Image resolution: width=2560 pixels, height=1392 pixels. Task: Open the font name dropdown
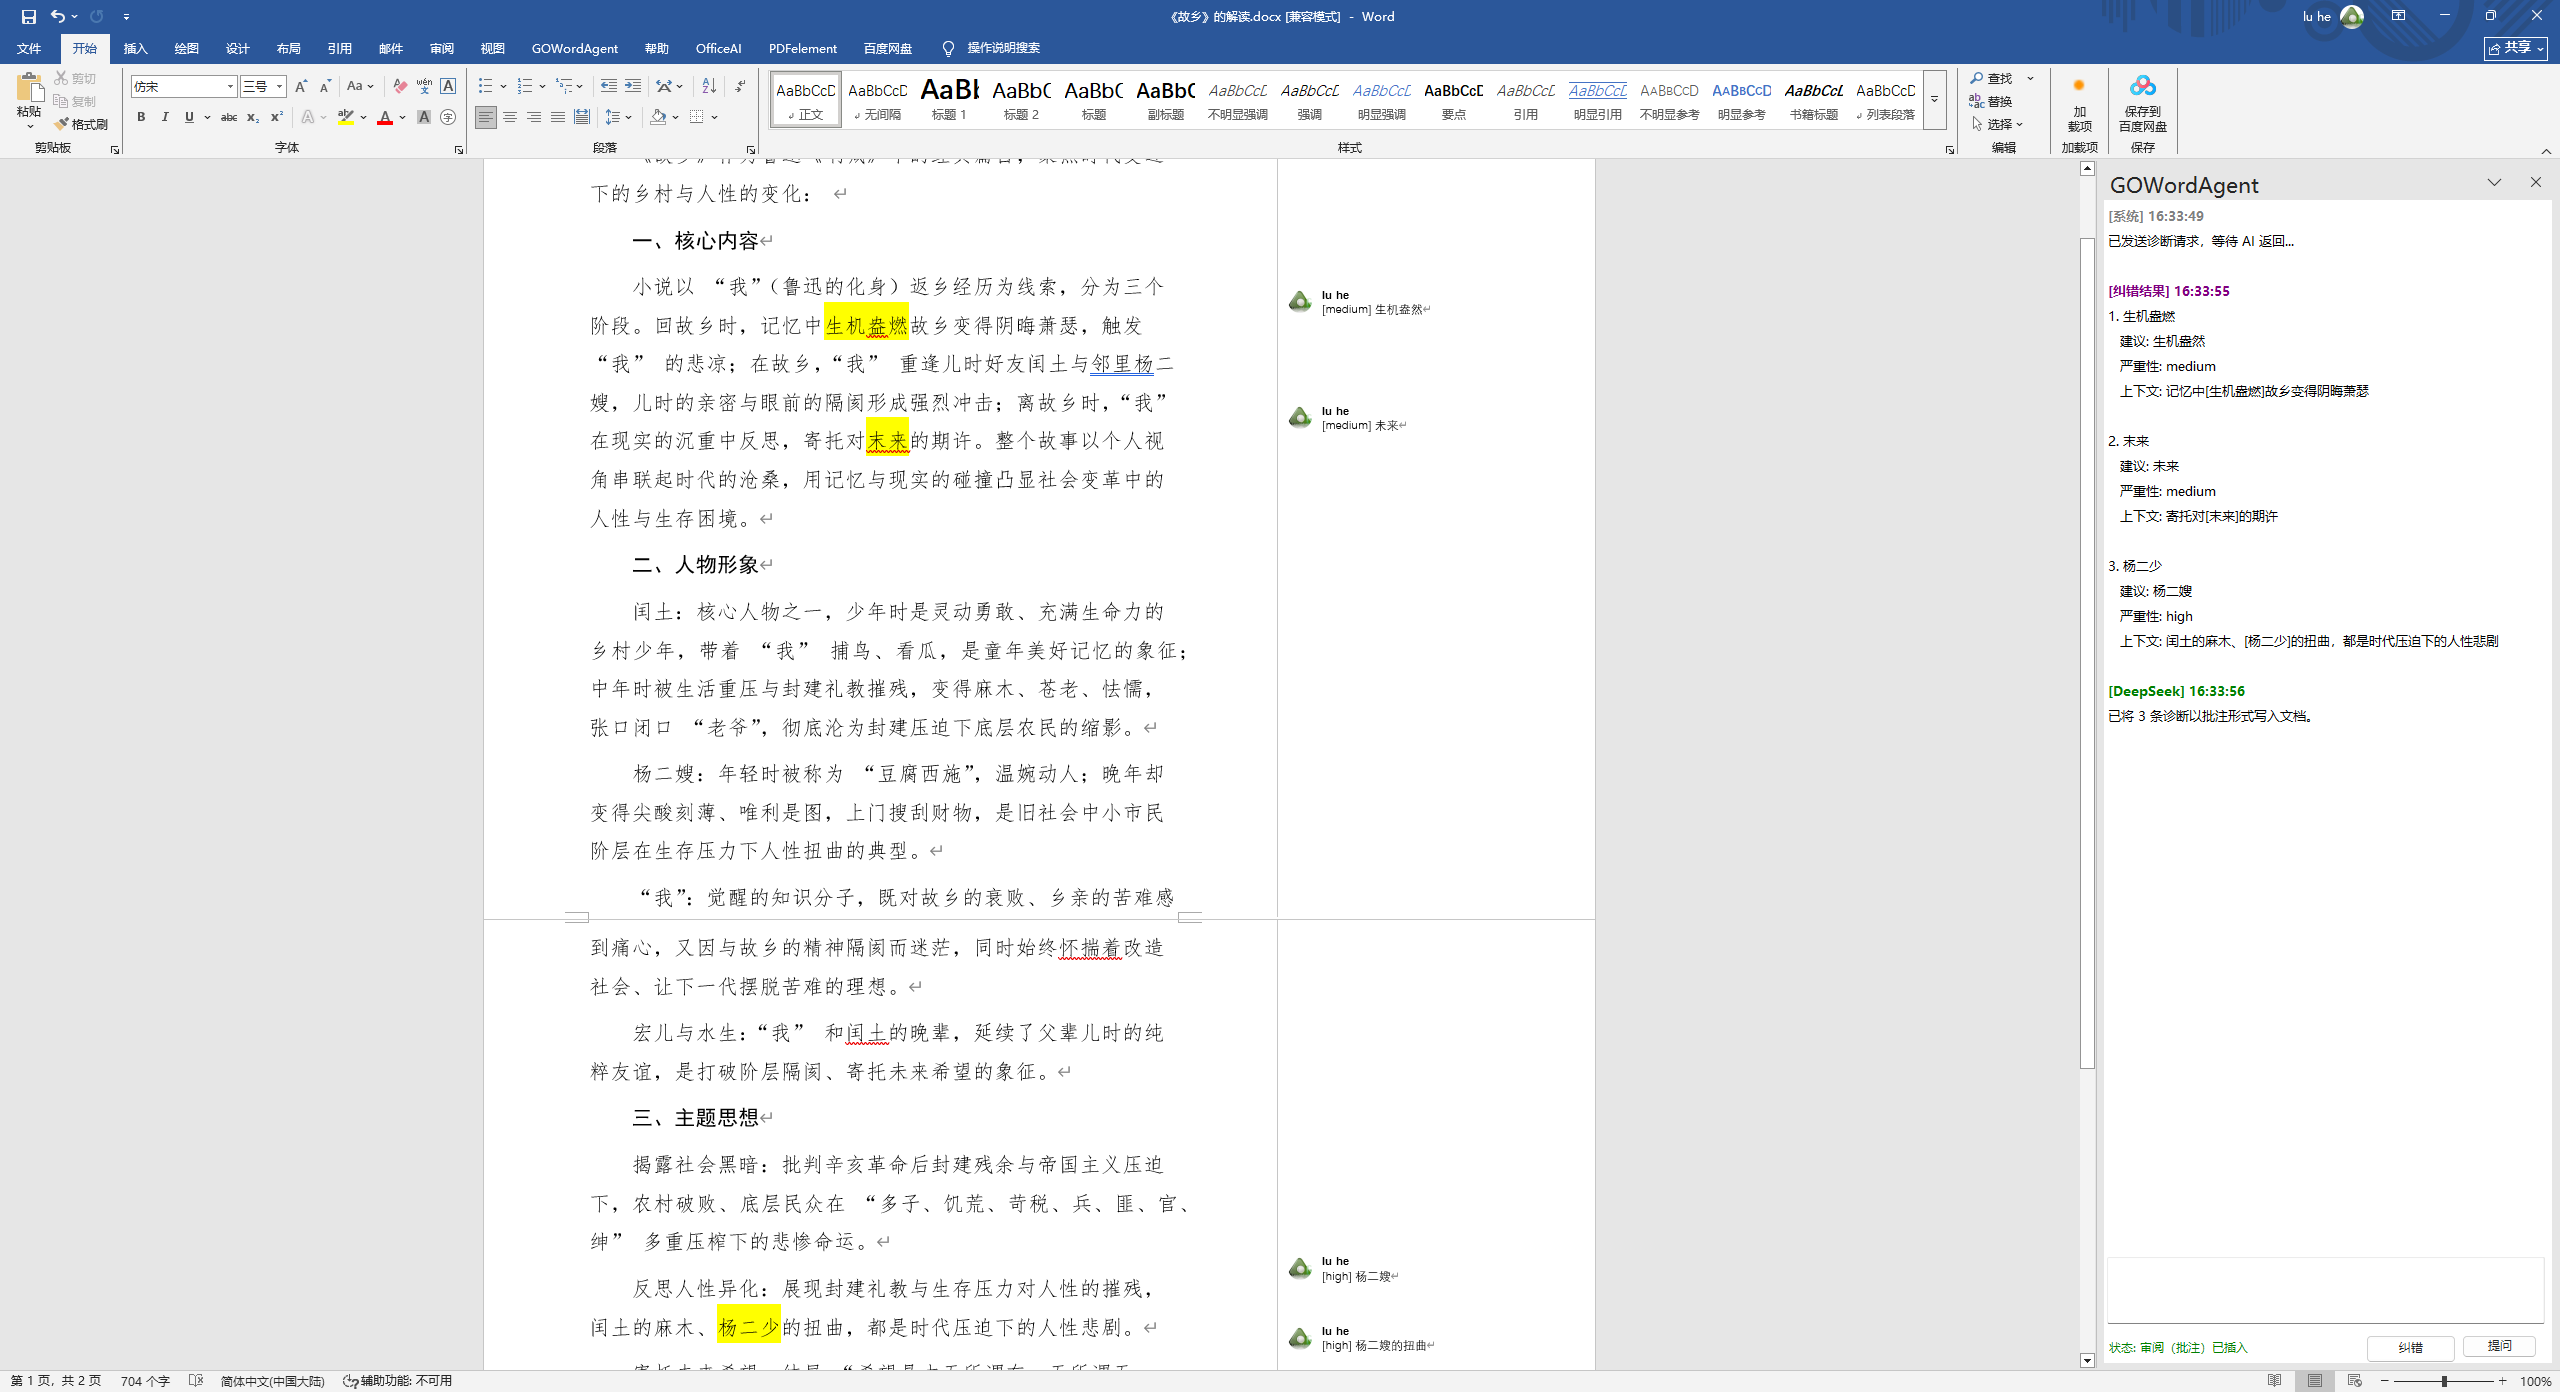pos(230,86)
